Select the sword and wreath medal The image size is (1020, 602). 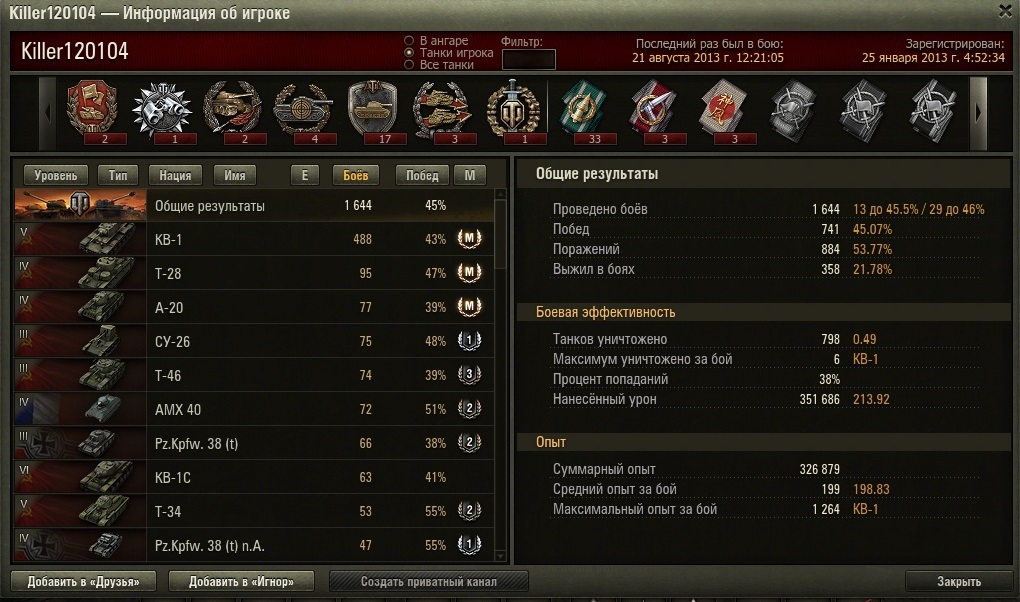[x=513, y=111]
